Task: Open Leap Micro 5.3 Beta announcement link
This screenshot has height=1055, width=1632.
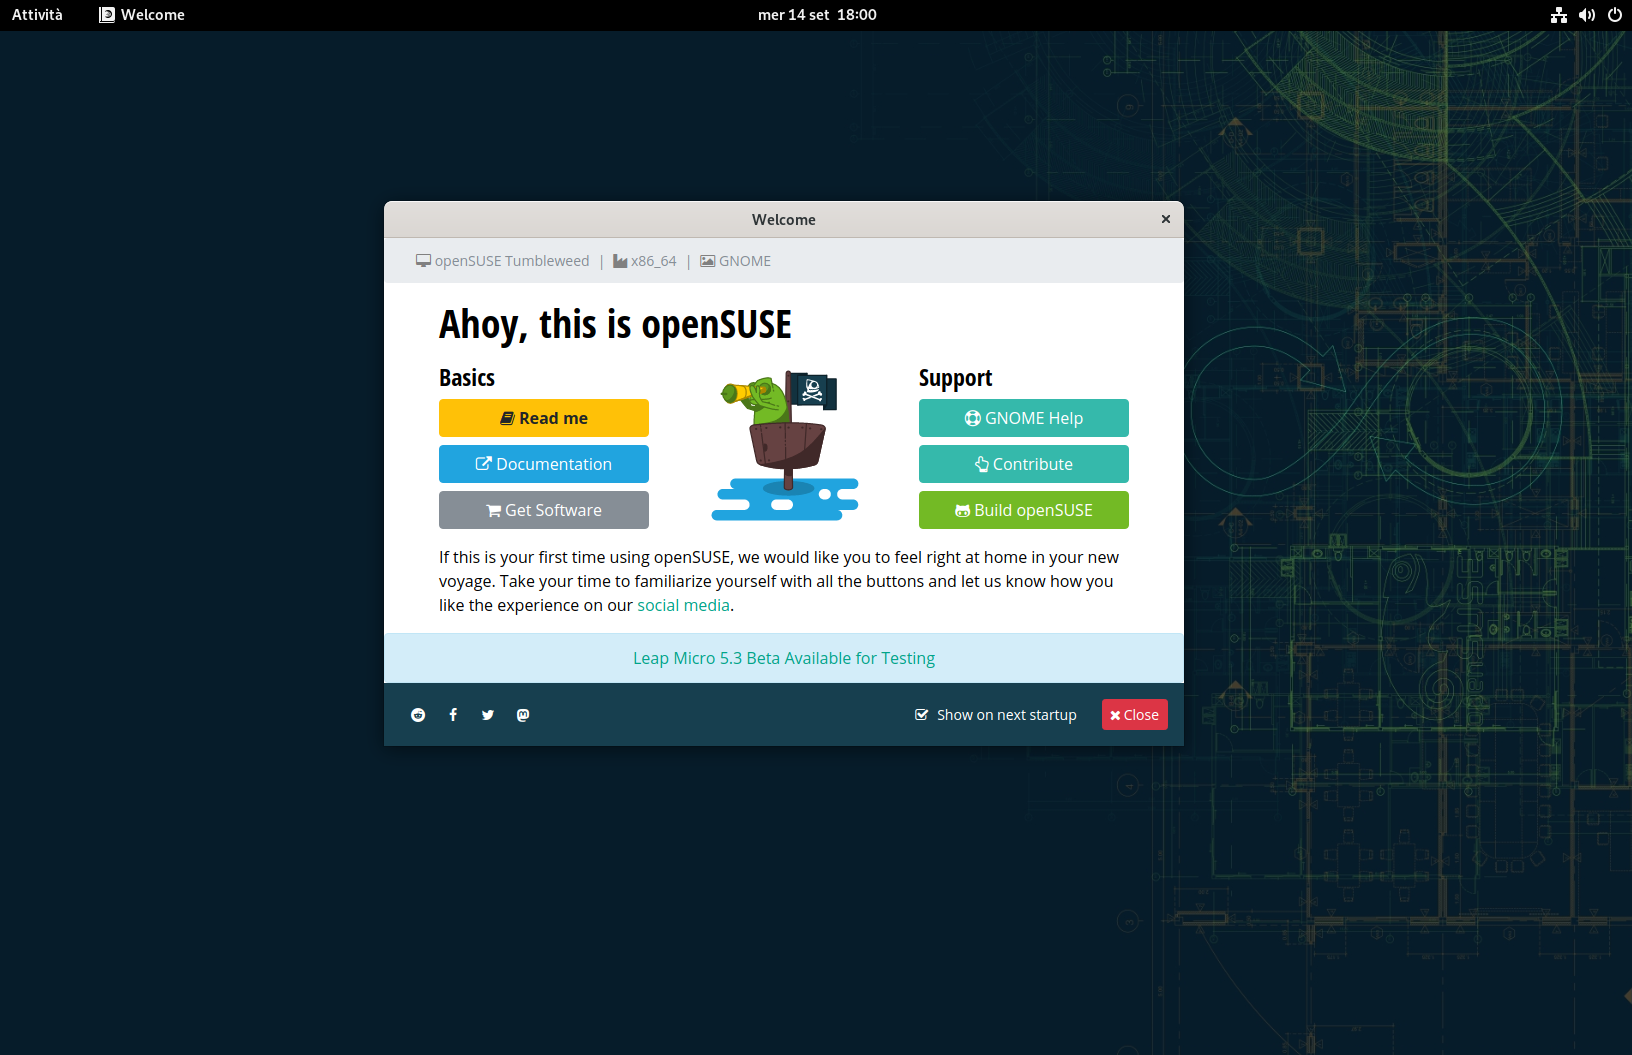Action: pos(784,658)
